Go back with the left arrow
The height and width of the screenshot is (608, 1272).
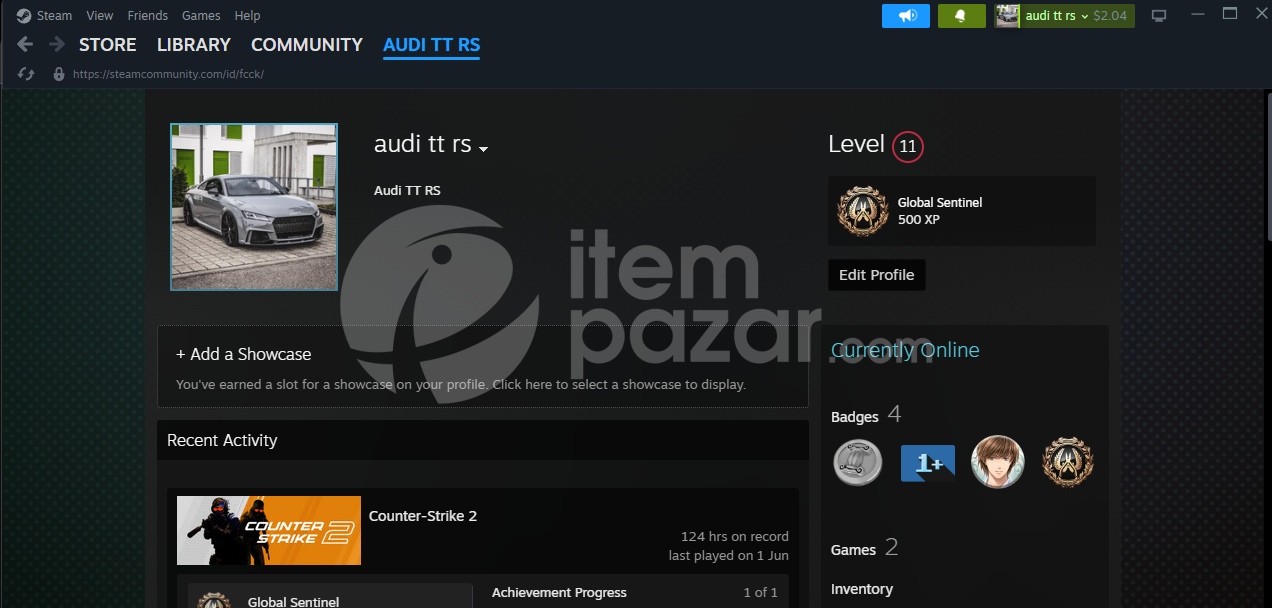pos(25,44)
